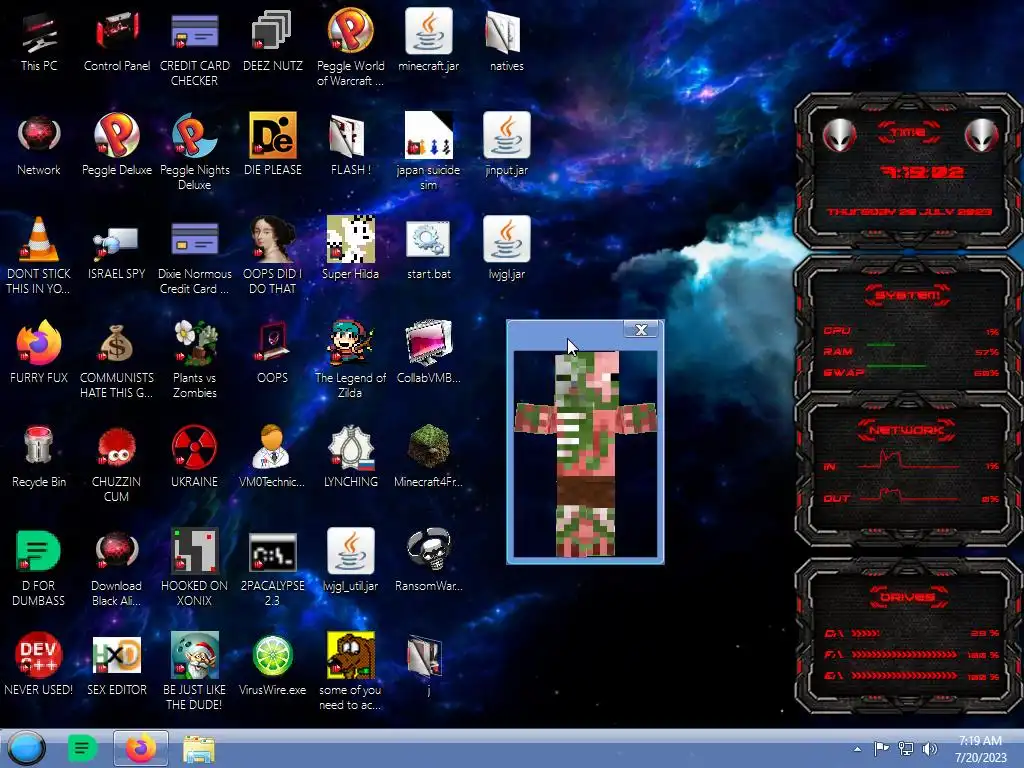Viewport: 1024px width, 768px height.
Task: Switch to Firefox on the taskbar
Action: click(140, 748)
